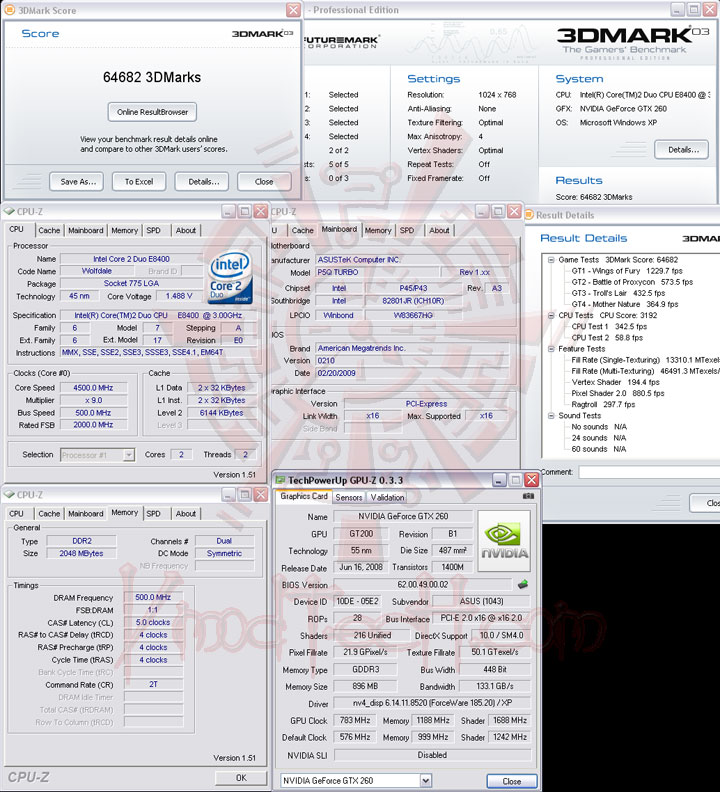
Task: Click the GPU-Z BIOS Version field
Action: click(x=422, y=584)
